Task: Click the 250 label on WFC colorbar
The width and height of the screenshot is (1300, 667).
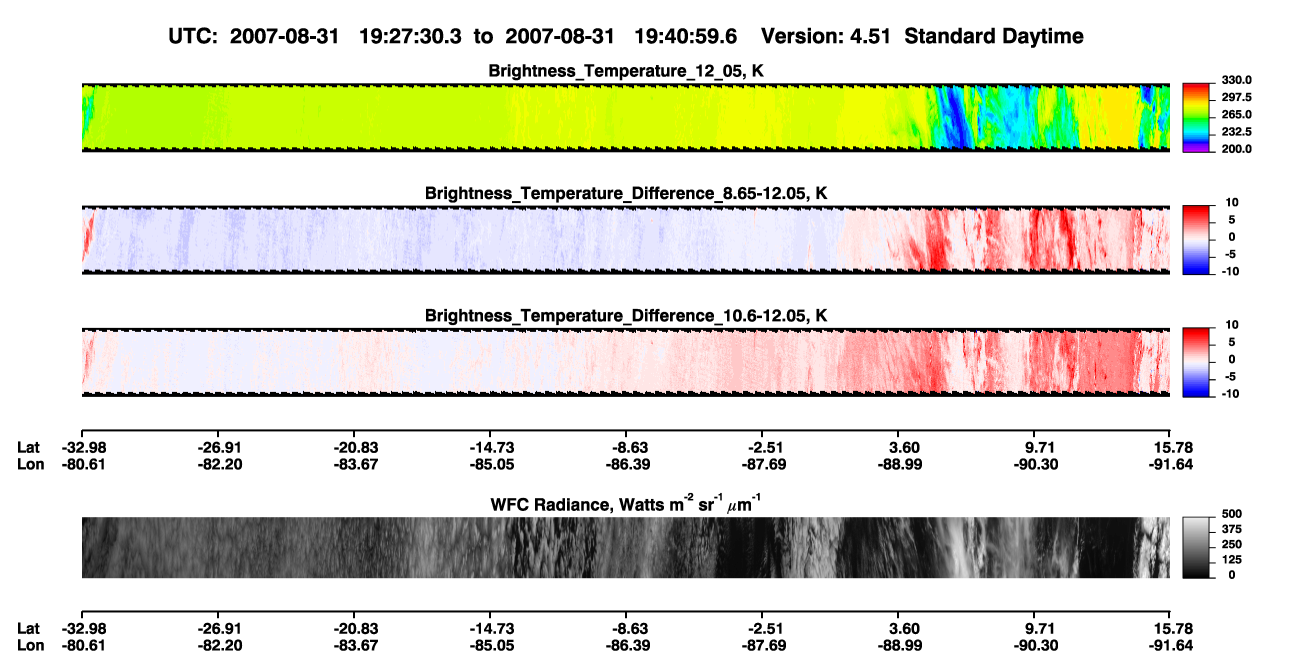Action: click(1232, 546)
